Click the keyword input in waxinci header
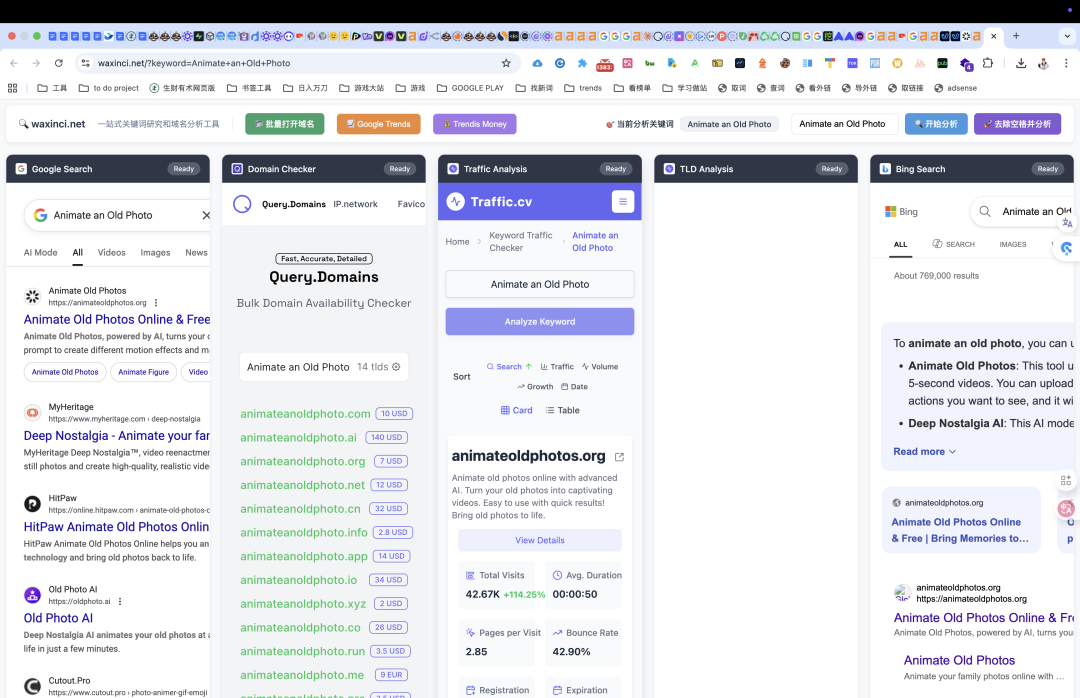 click(844, 124)
